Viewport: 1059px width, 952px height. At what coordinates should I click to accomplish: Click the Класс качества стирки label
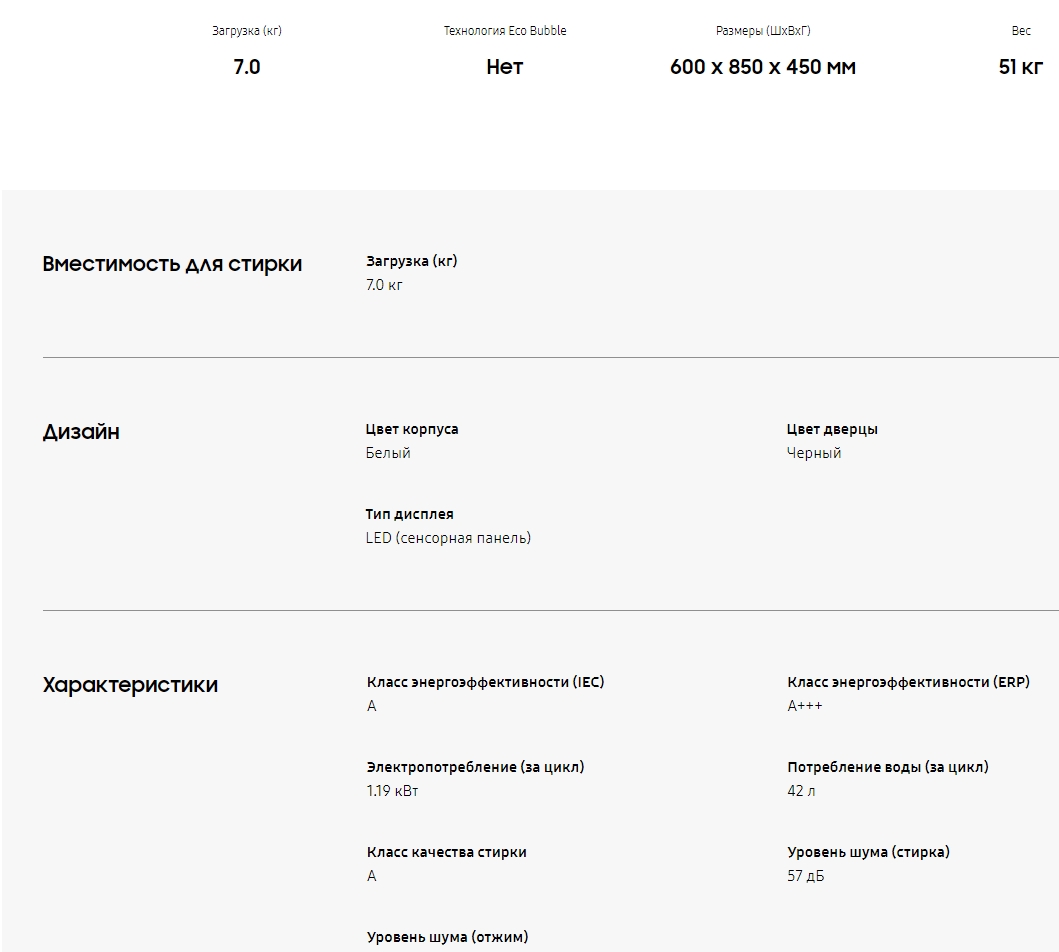[446, 852]
